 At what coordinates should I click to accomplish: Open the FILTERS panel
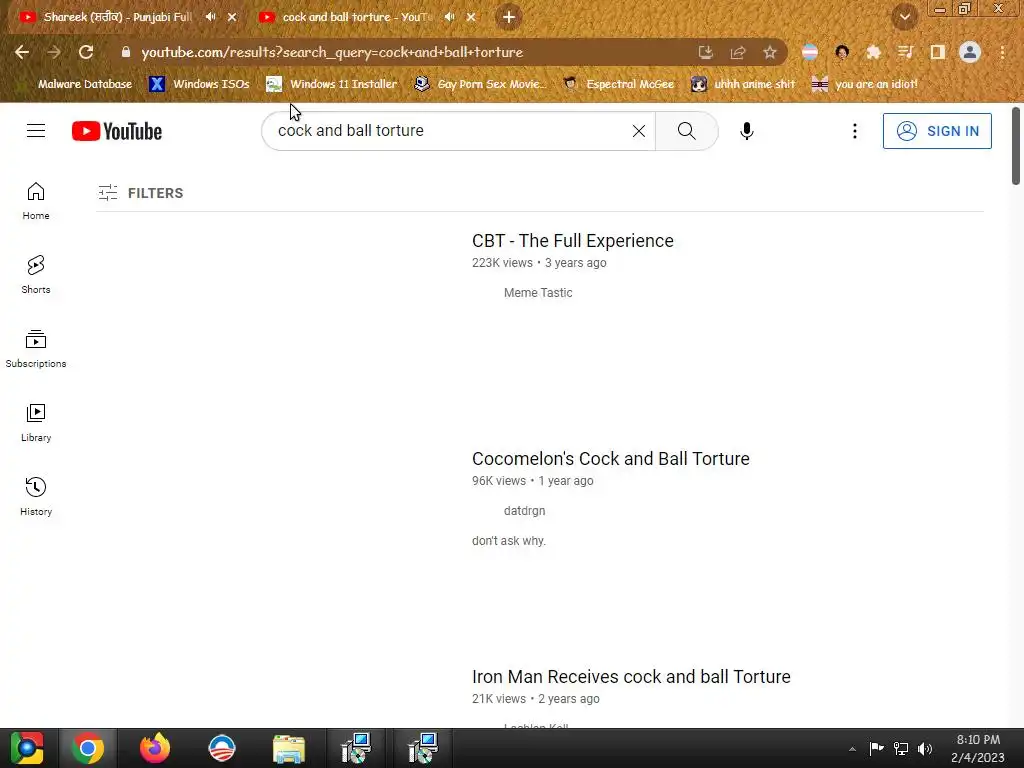pyautogui.click(x=141, y=193)
